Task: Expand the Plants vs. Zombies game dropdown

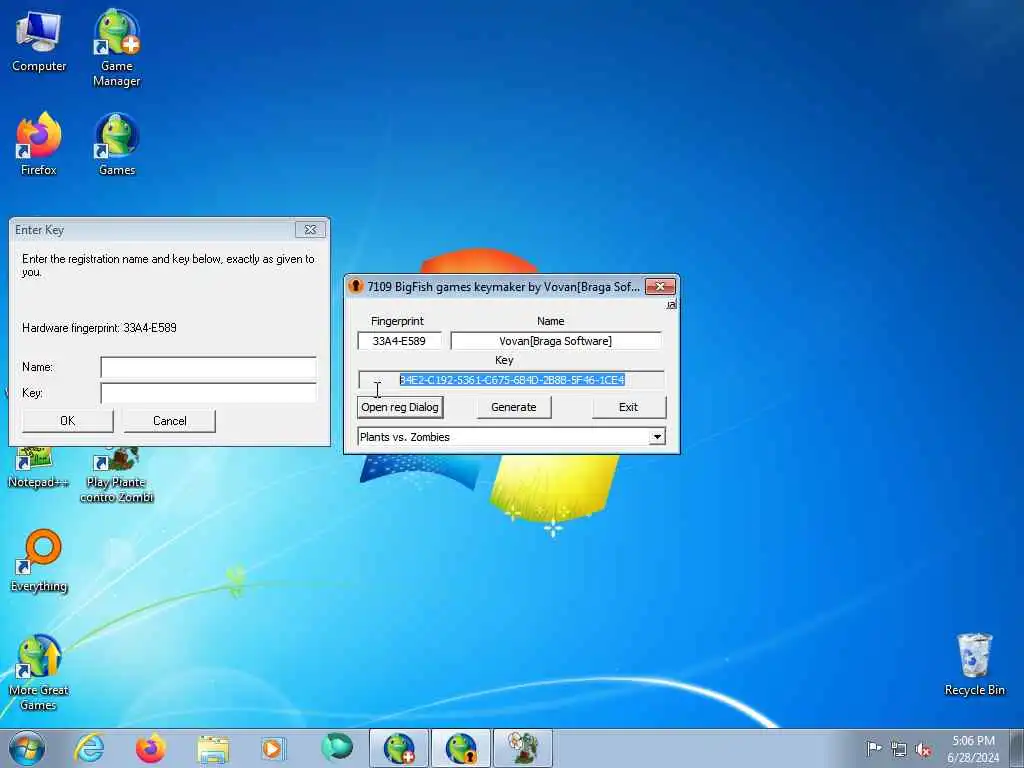Action: (x=657, y=437)
